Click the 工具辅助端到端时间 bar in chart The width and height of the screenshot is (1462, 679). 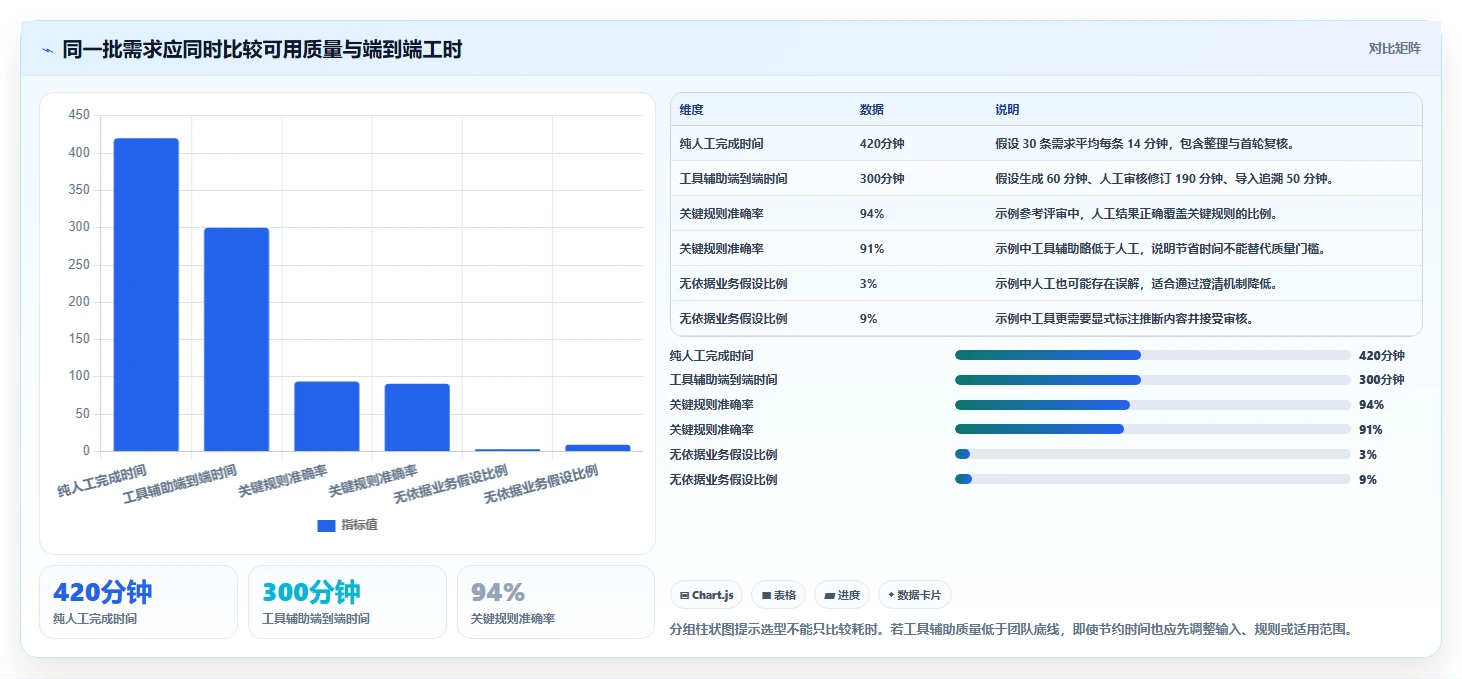(236, 340)
